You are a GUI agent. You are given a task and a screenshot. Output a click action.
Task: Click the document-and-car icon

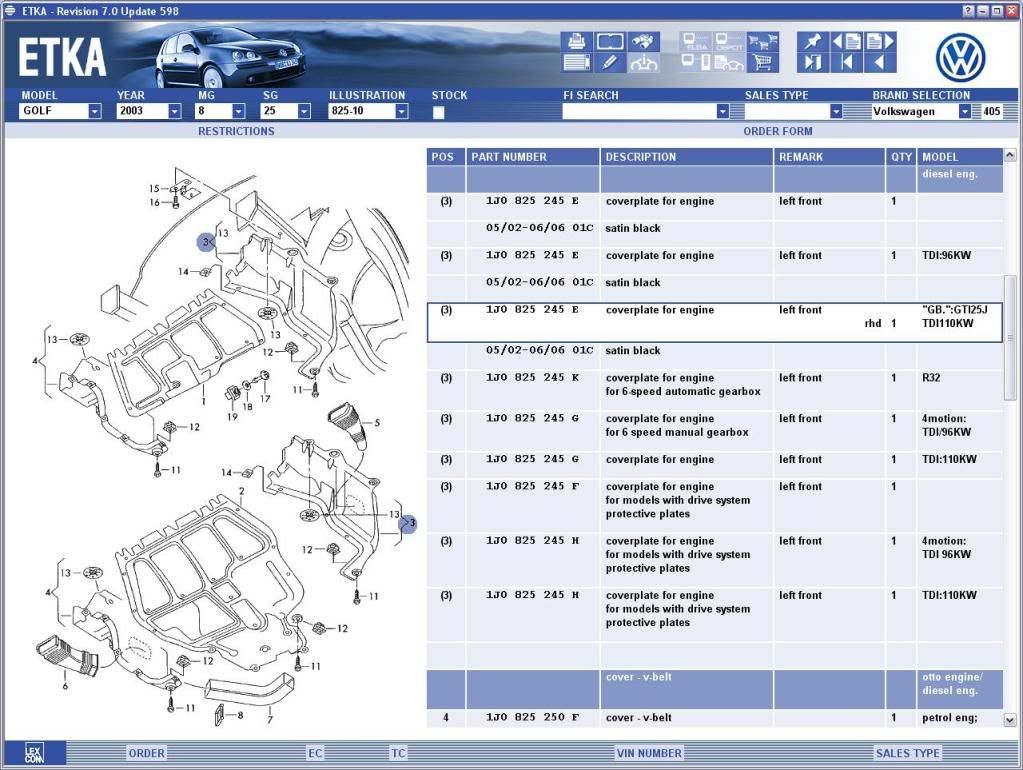pos(729,63)
